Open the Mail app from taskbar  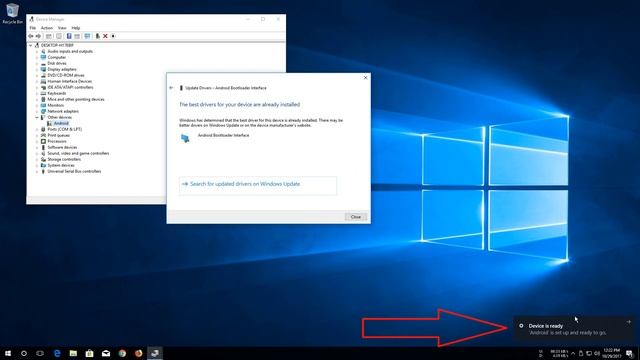pyautogui.click(x=106, y=353)
